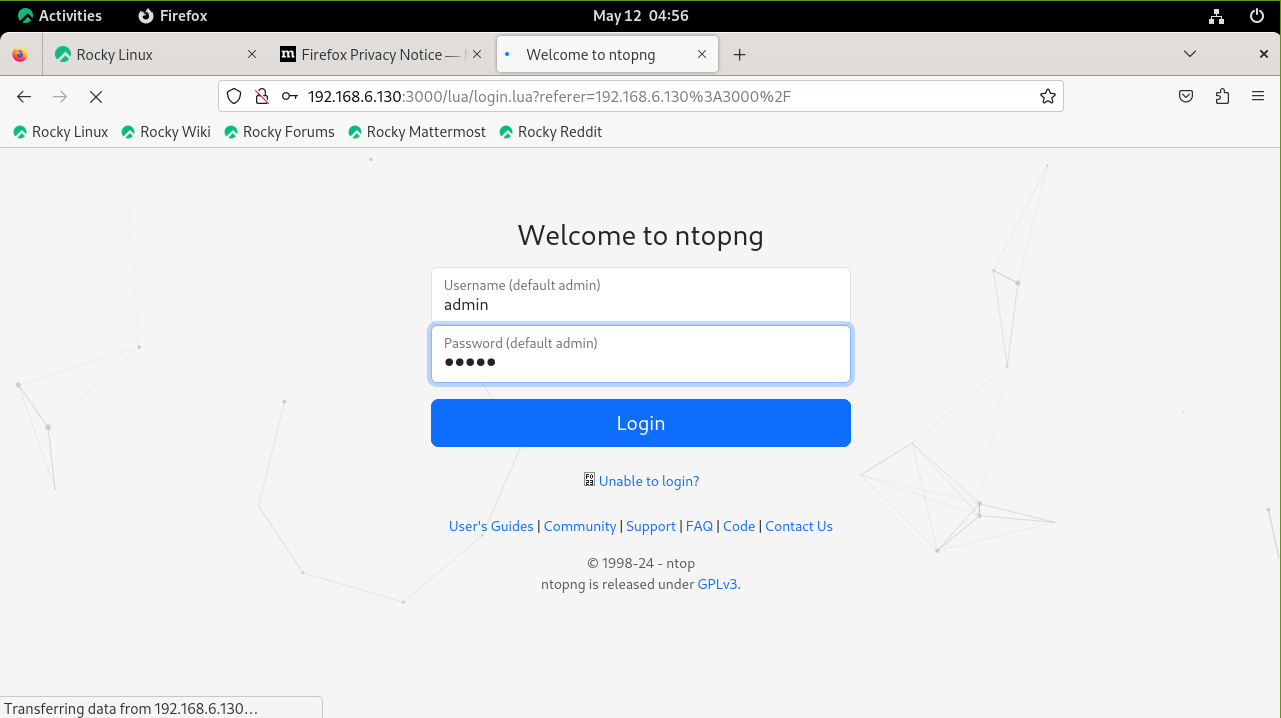The image size is (1281, 718).
Task: Switch to the Firefox Privacy Notice tab
Action: (x=382, y=55)
